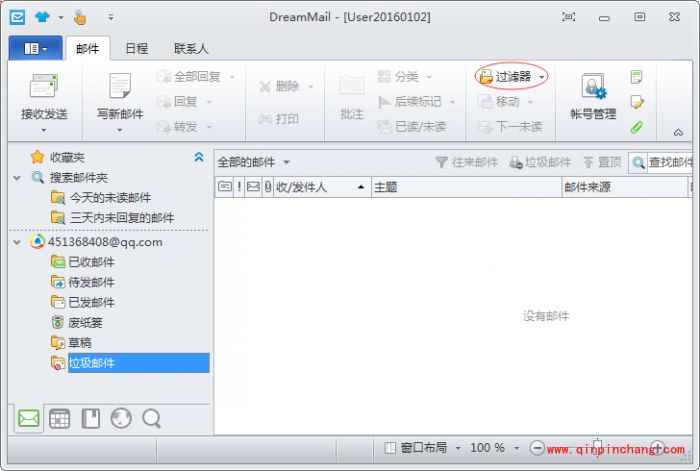This screenshot has height=471, width=700.
Task: Click the priority exclamation column header
Action: (x=239, y=187)
